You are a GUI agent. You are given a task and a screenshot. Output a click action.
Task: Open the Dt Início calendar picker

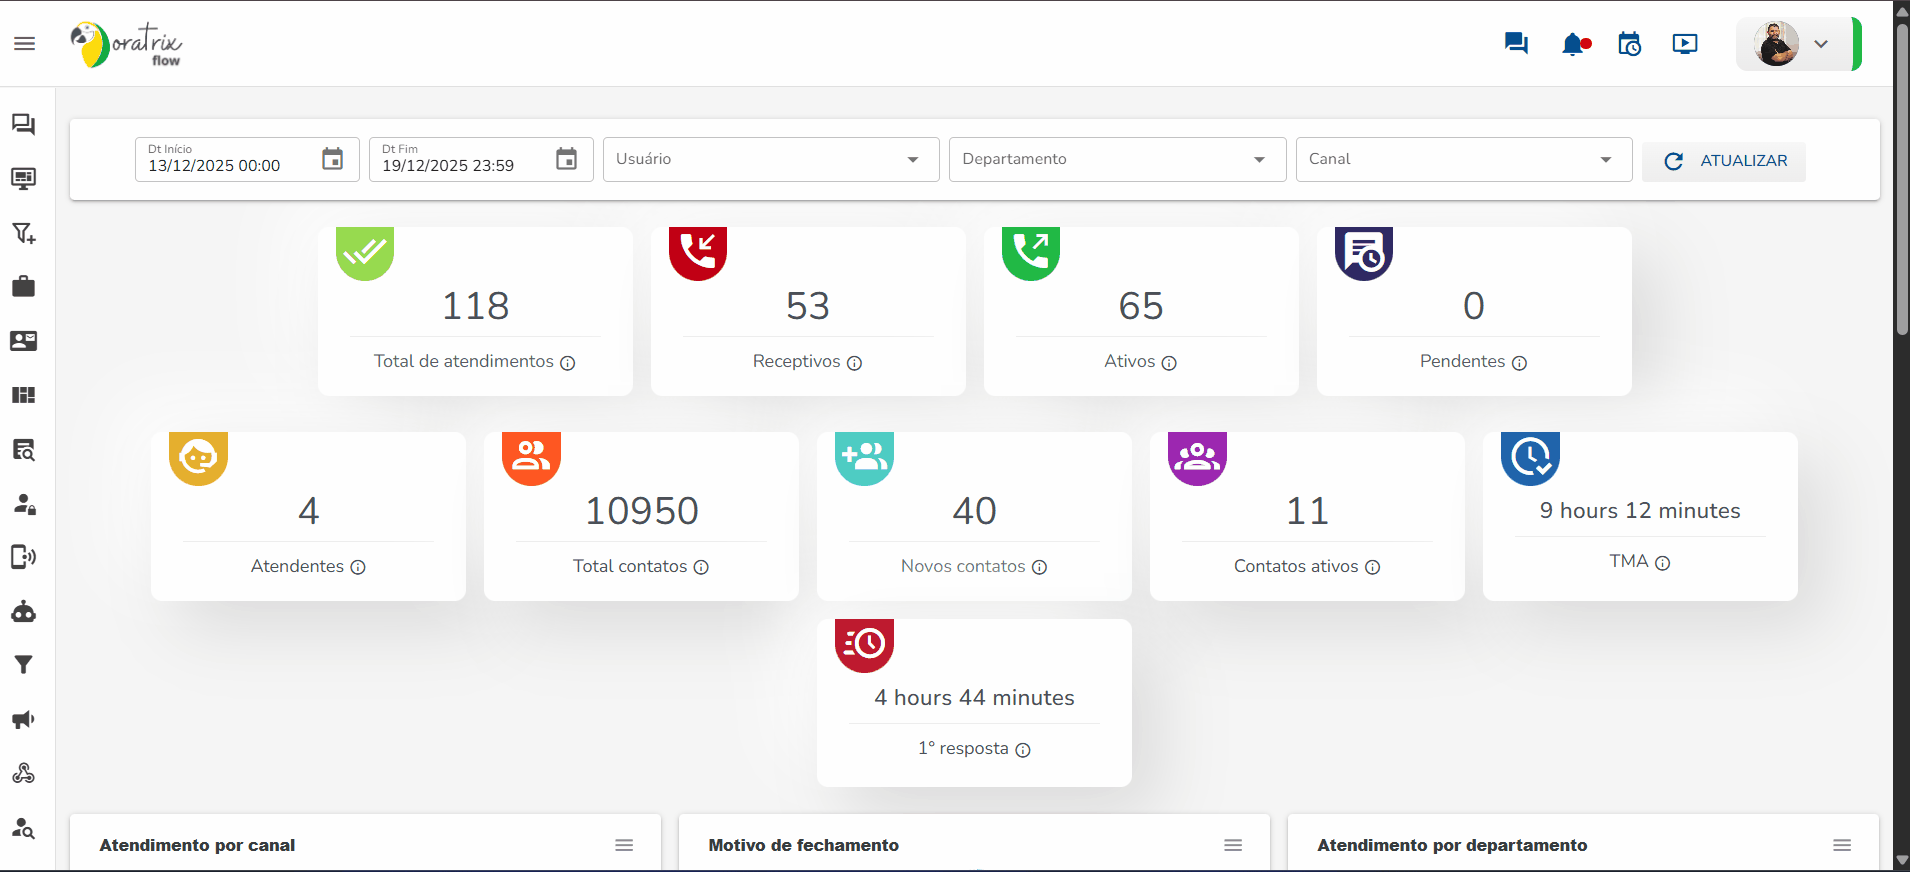(x=333, y=159)
